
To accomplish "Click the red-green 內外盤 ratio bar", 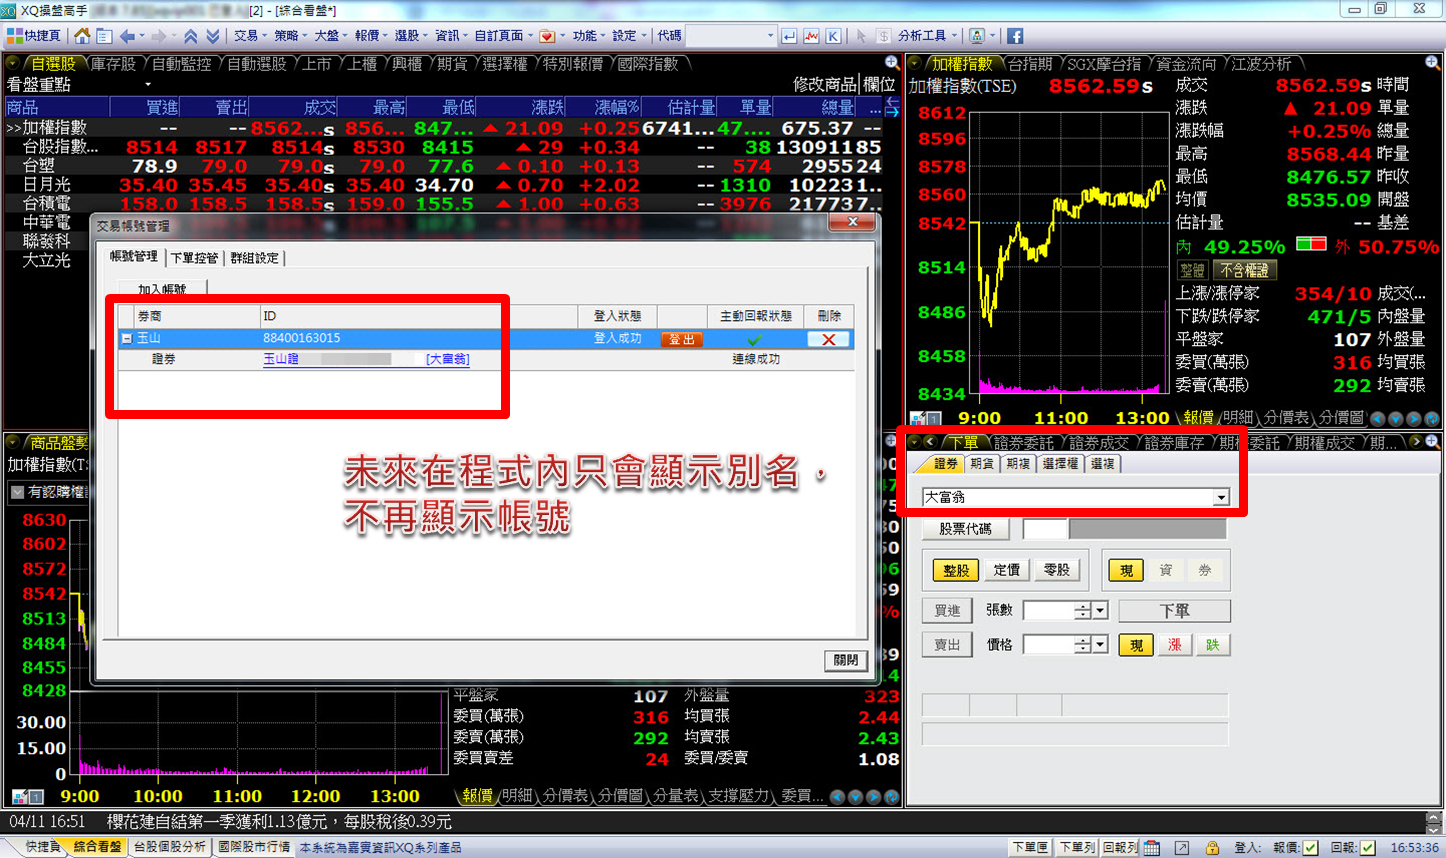I will [x=1310, y=245].
